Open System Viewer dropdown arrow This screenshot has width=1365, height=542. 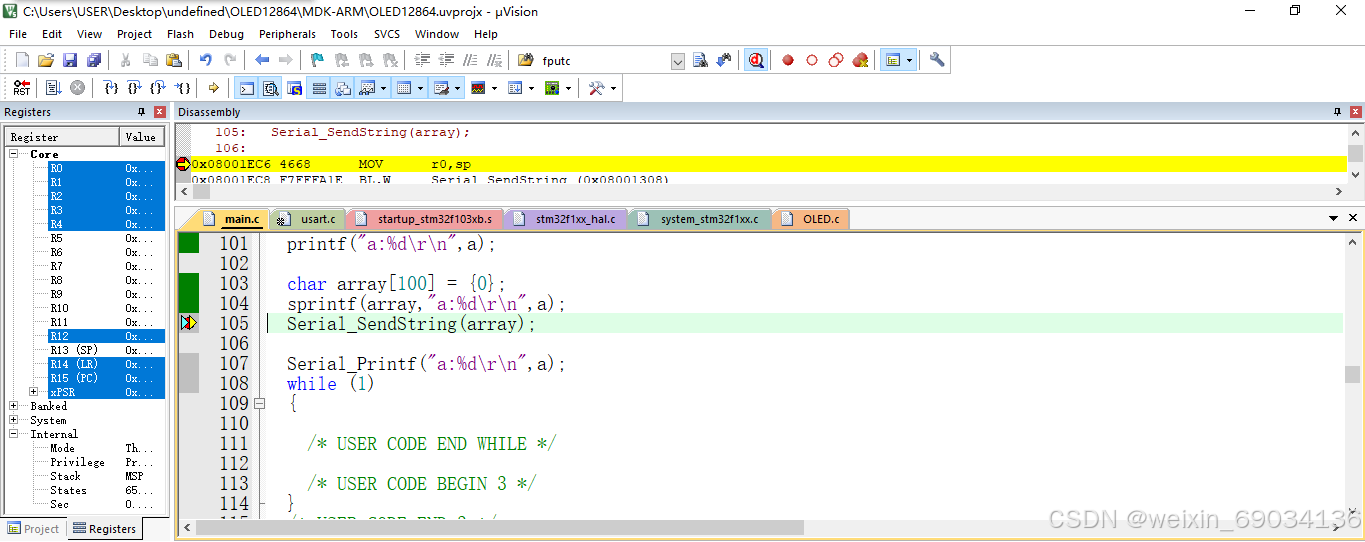(x=568, y=88)
